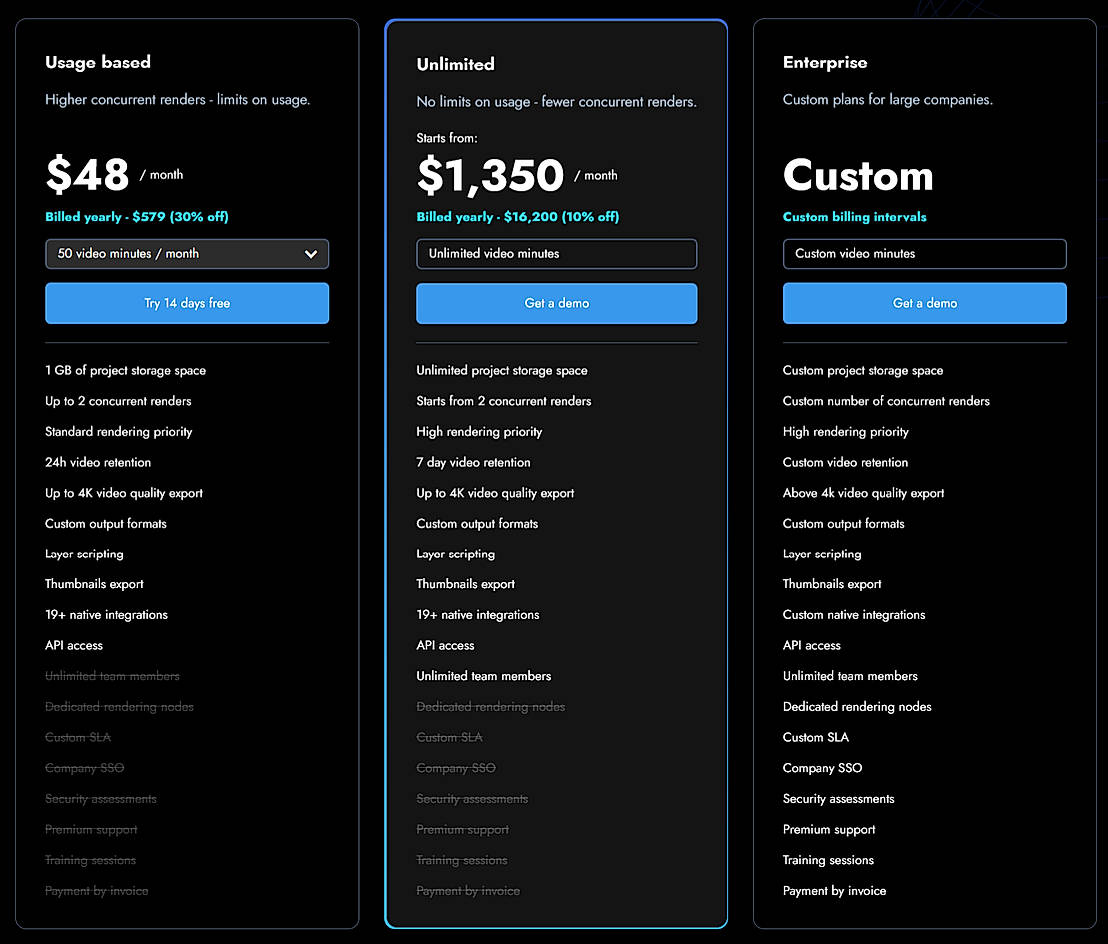The height and width of the screenshot is (944, 1108).
Task: Click Thumbnails export in Enterprise plan
Action: click(832, 584)
